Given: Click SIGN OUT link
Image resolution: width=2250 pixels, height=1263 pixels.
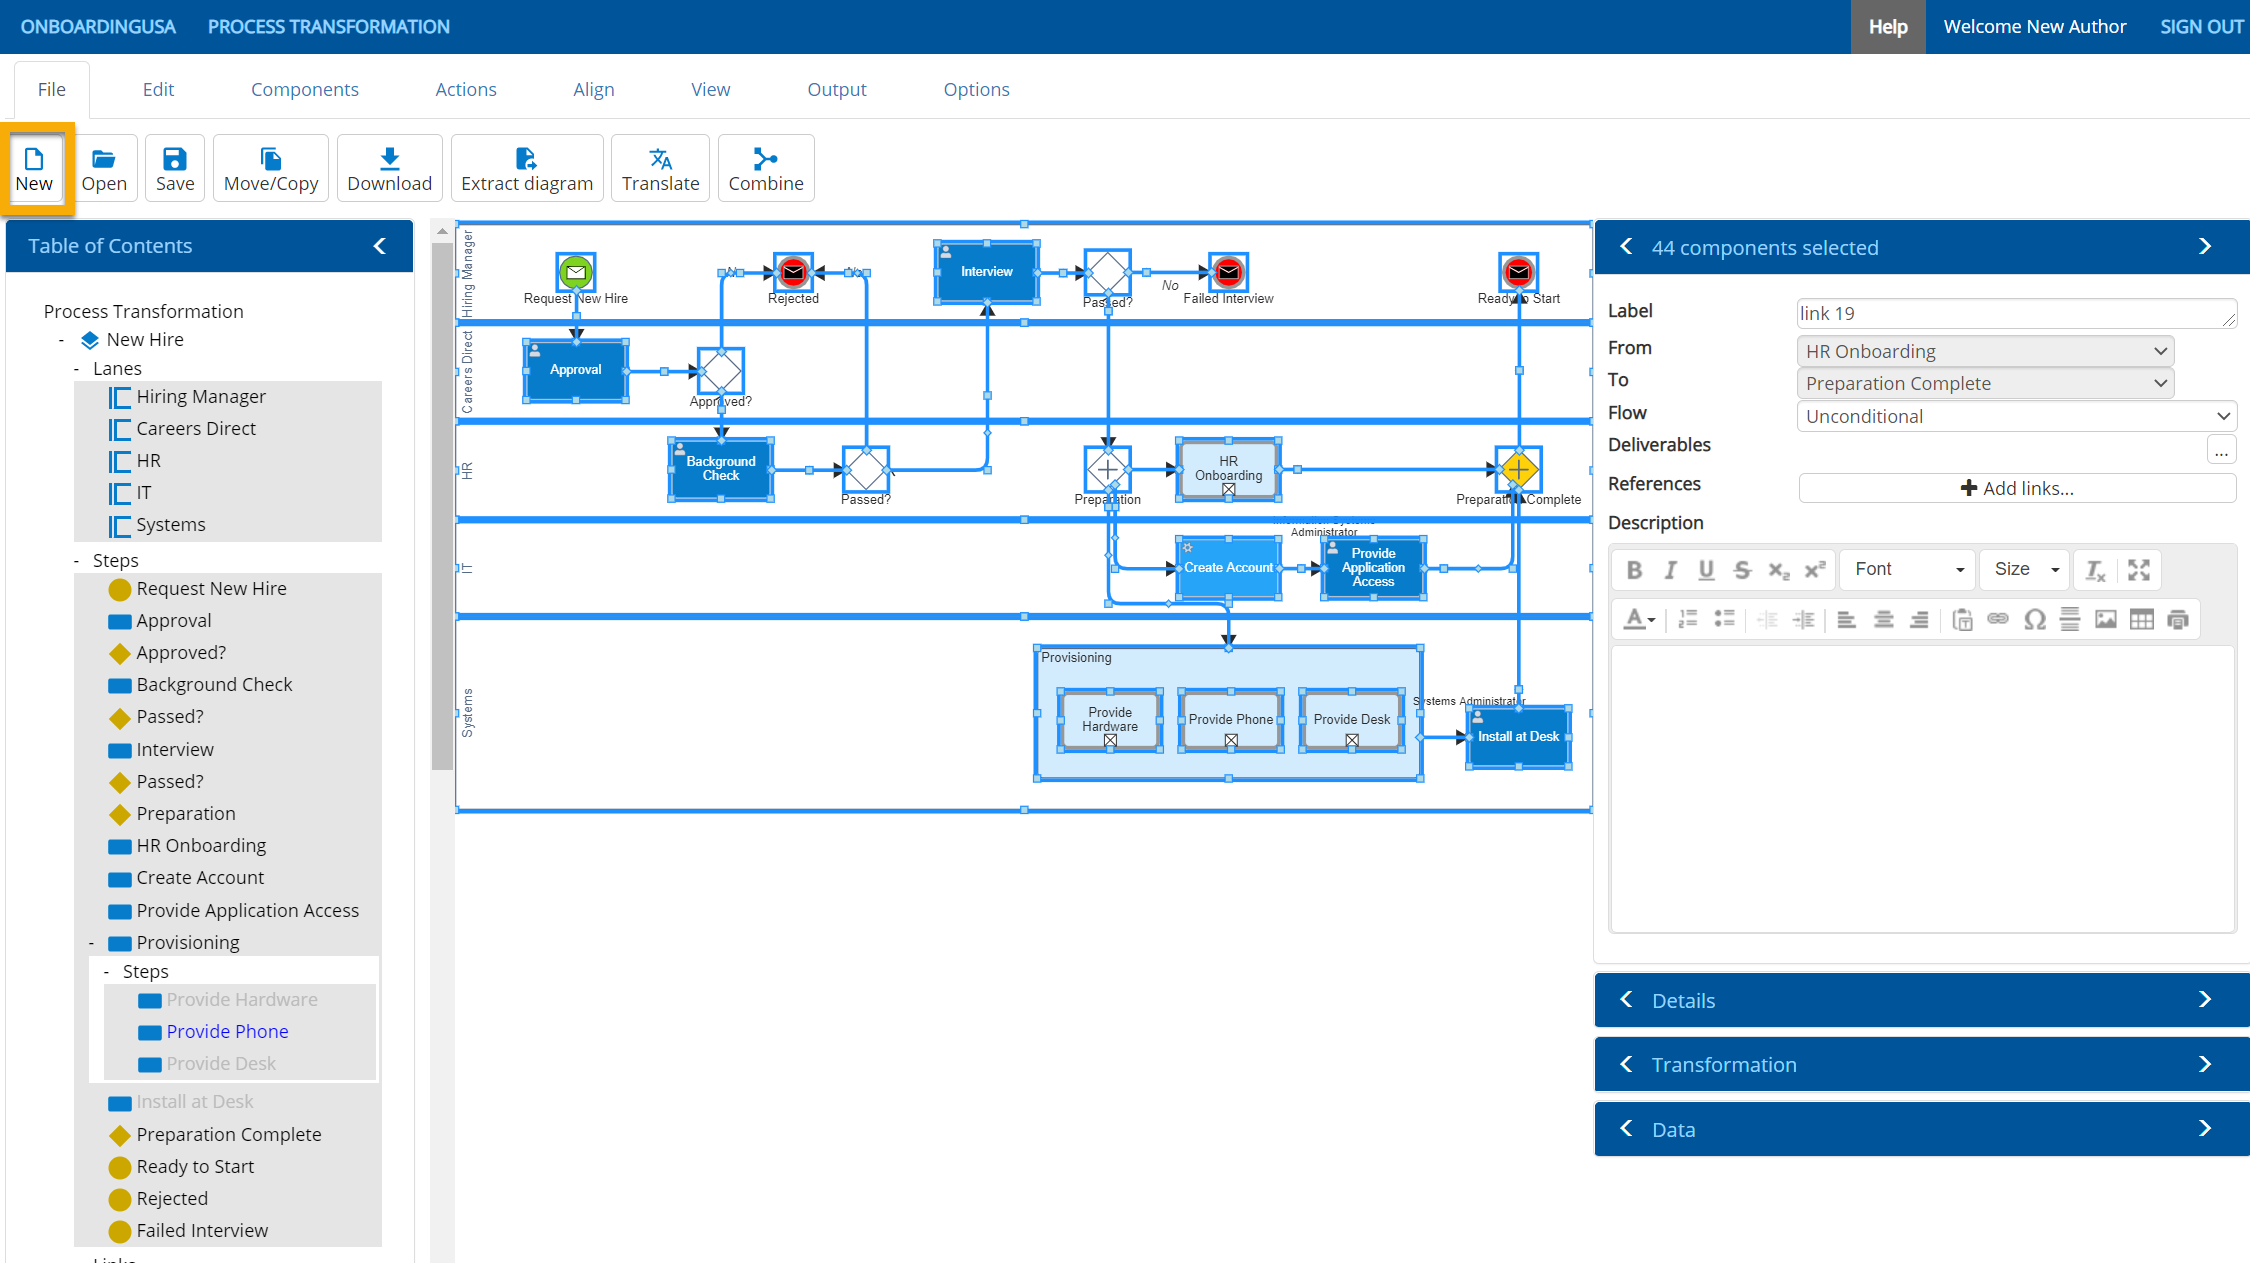Looking at the screenshot, I should [2201, 27].
